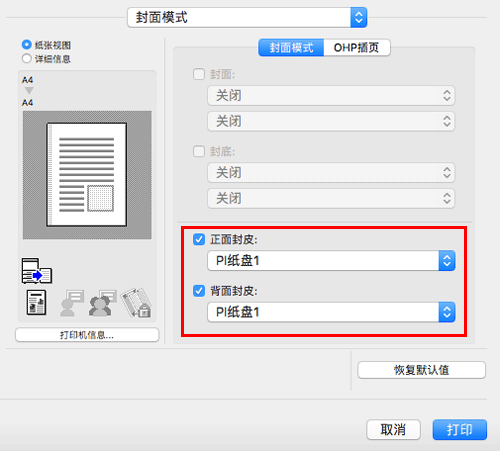Viewport: 500px width, 451px height.
Task: Open first 关闭 dropdown under 封底
Action: point(331,173)
